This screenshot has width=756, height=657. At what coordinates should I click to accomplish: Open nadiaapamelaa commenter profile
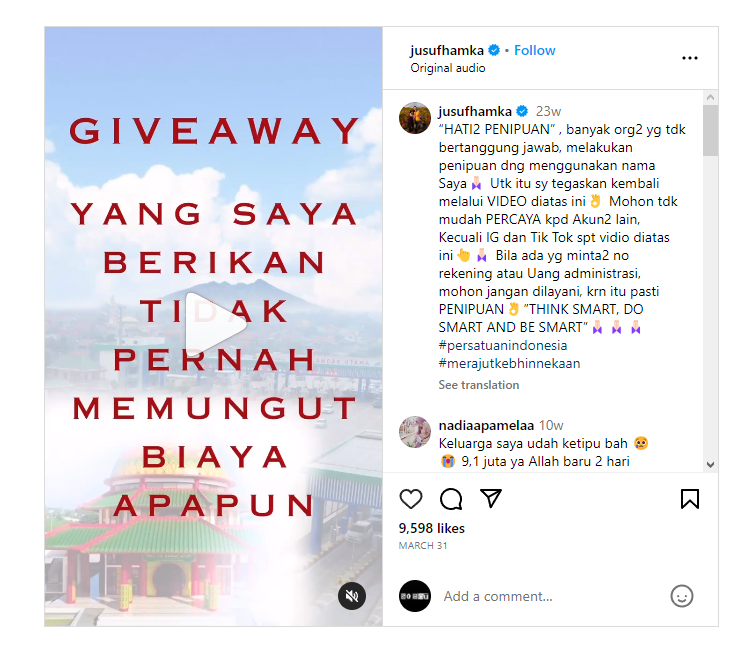tap(486, 425)
